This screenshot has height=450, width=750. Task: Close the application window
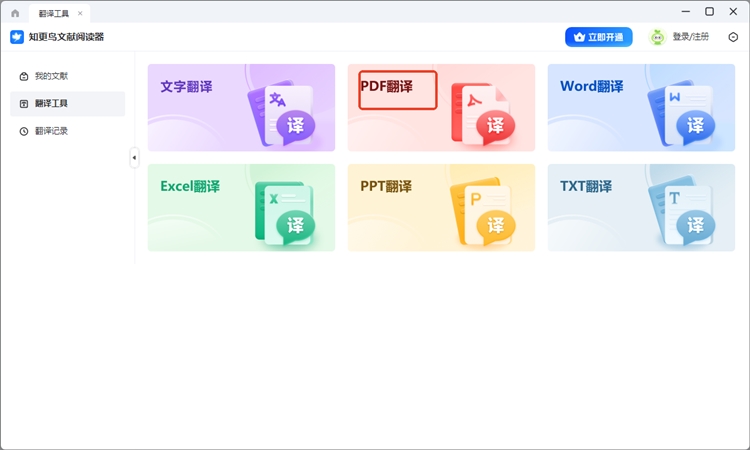coord(733,11)
